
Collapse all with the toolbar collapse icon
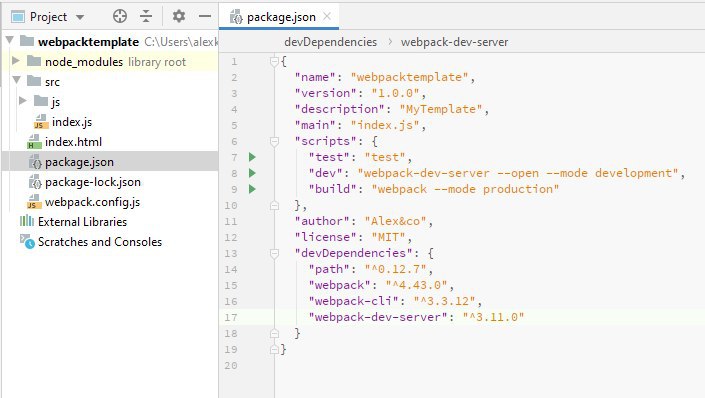pyautogui.click(x=146, y=17)
